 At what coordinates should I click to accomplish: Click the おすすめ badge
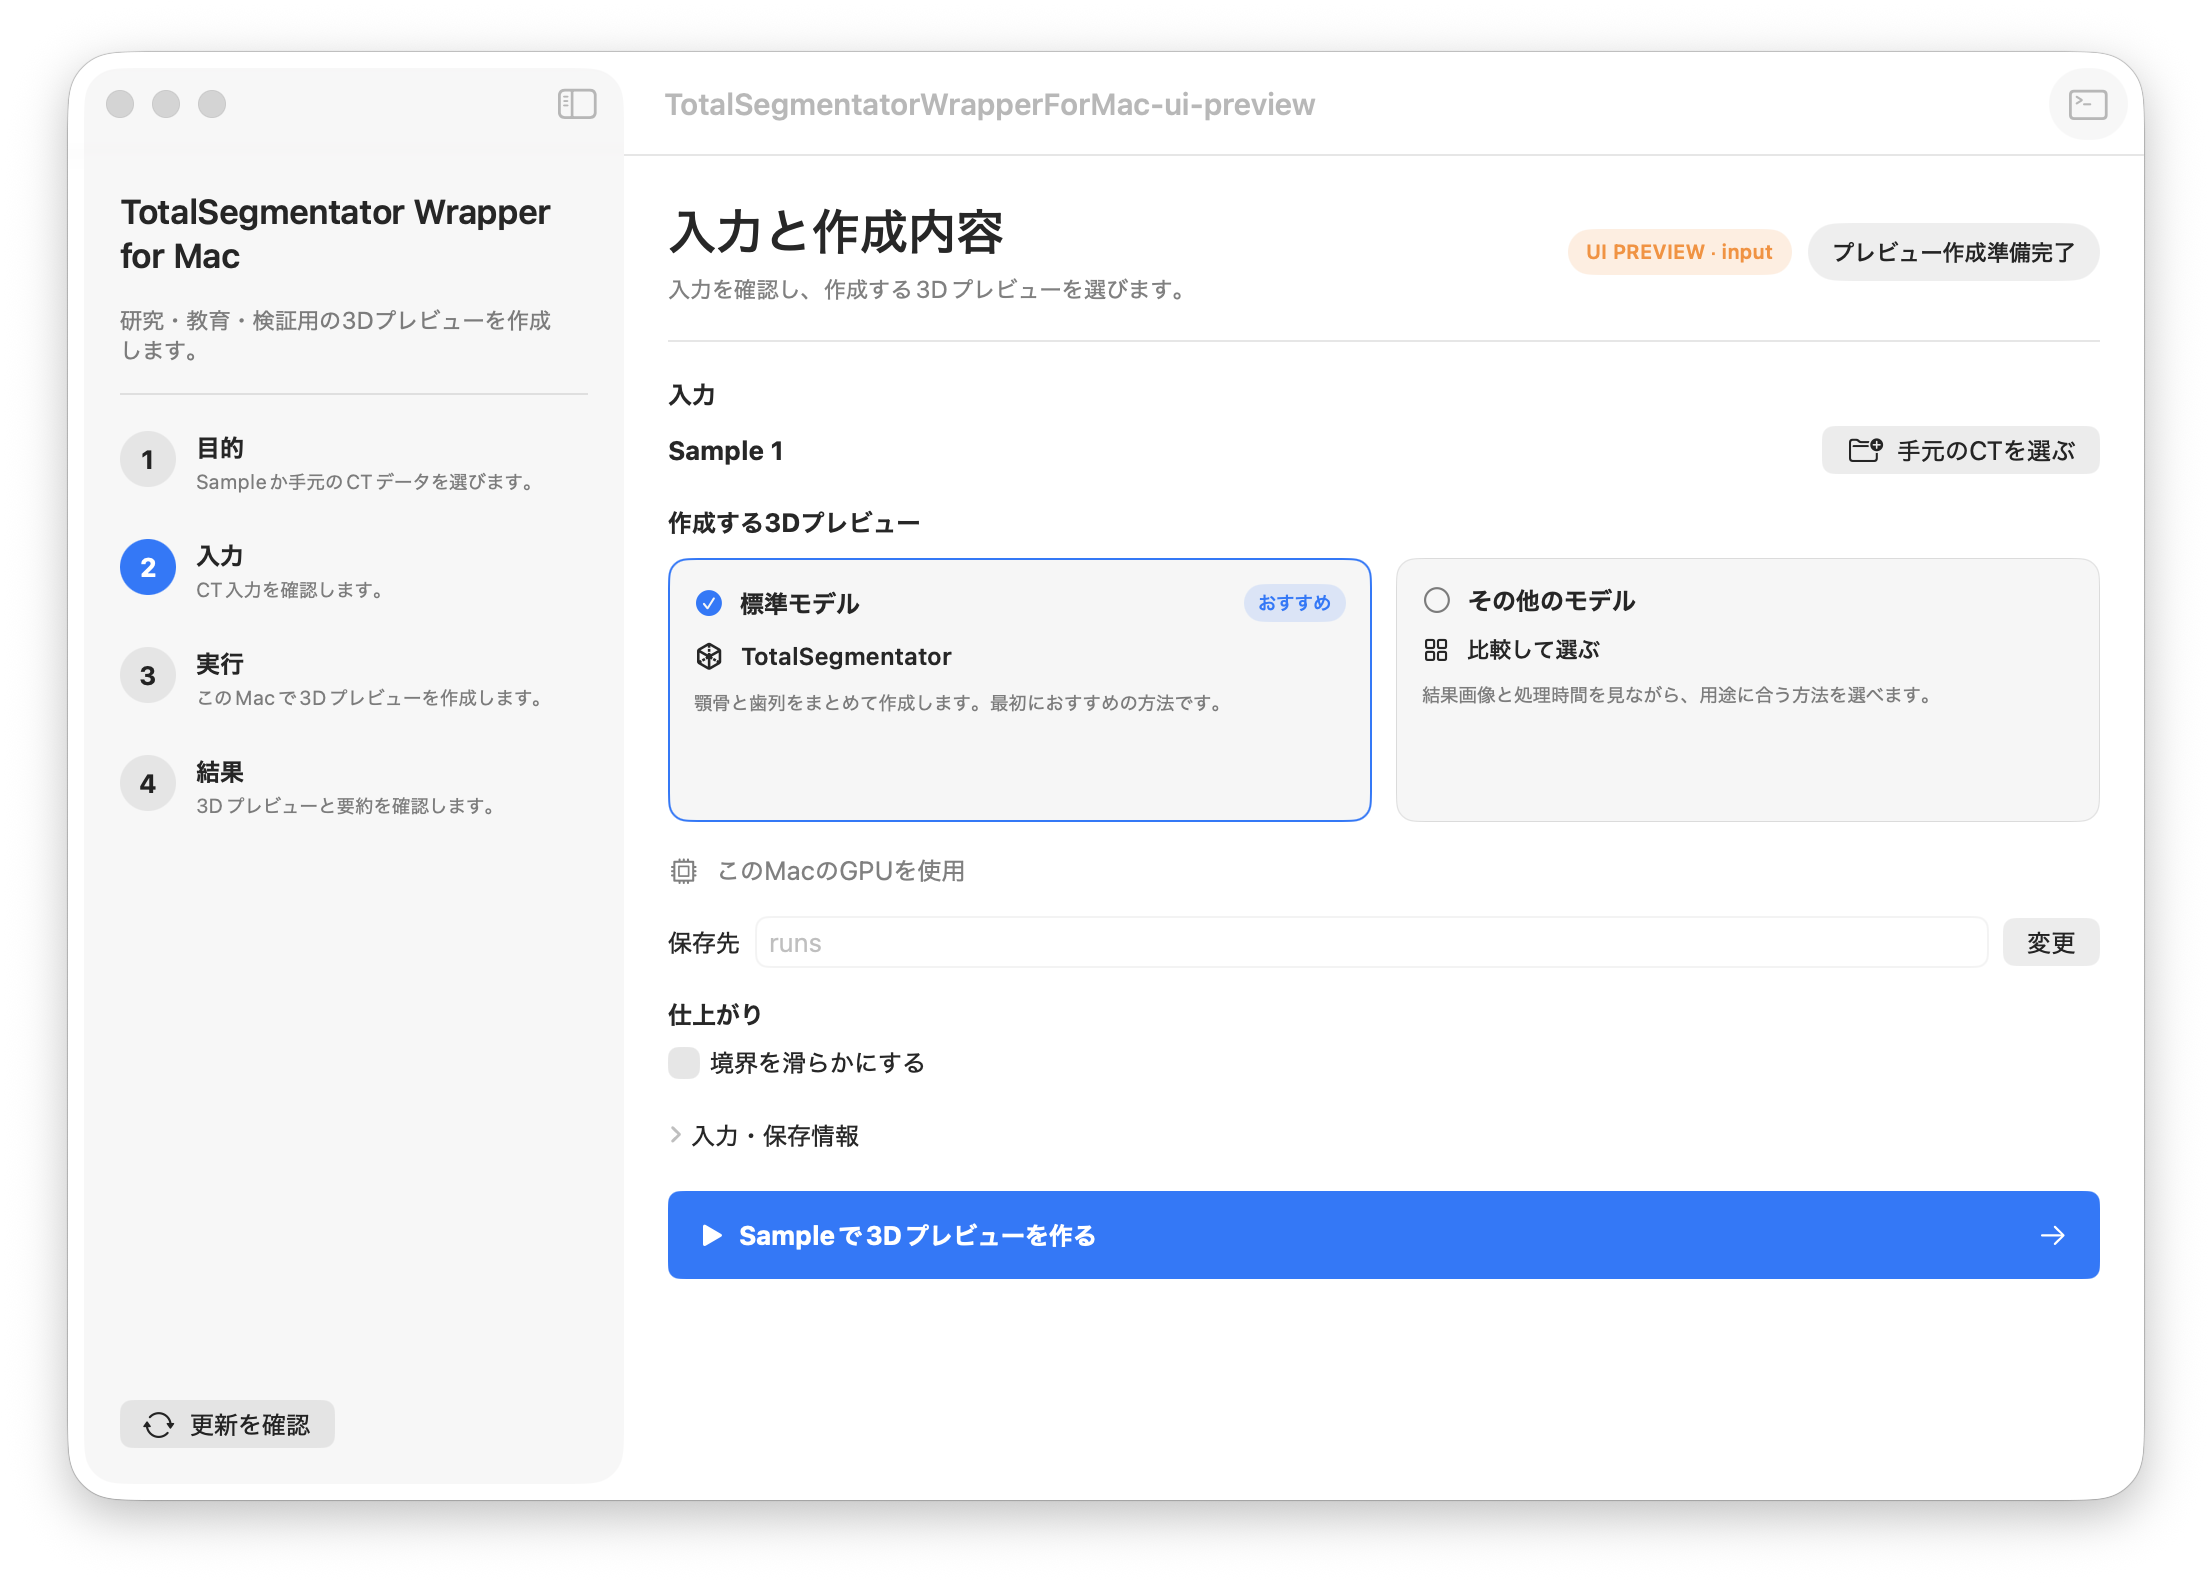point(1294,603)
